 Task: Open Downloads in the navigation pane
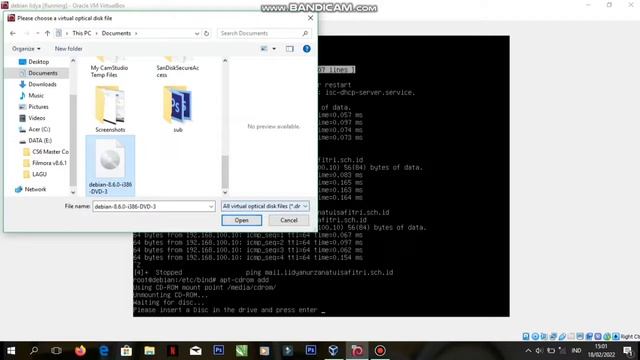click(42, 84)
